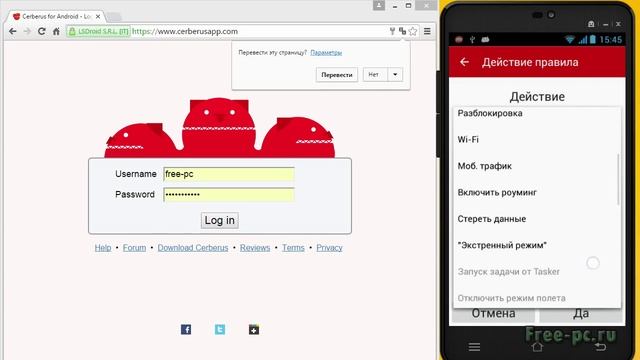The image size is (640, 360).
Task: Tap the back arrow in Действие правила header
Action: coord(464,62)
